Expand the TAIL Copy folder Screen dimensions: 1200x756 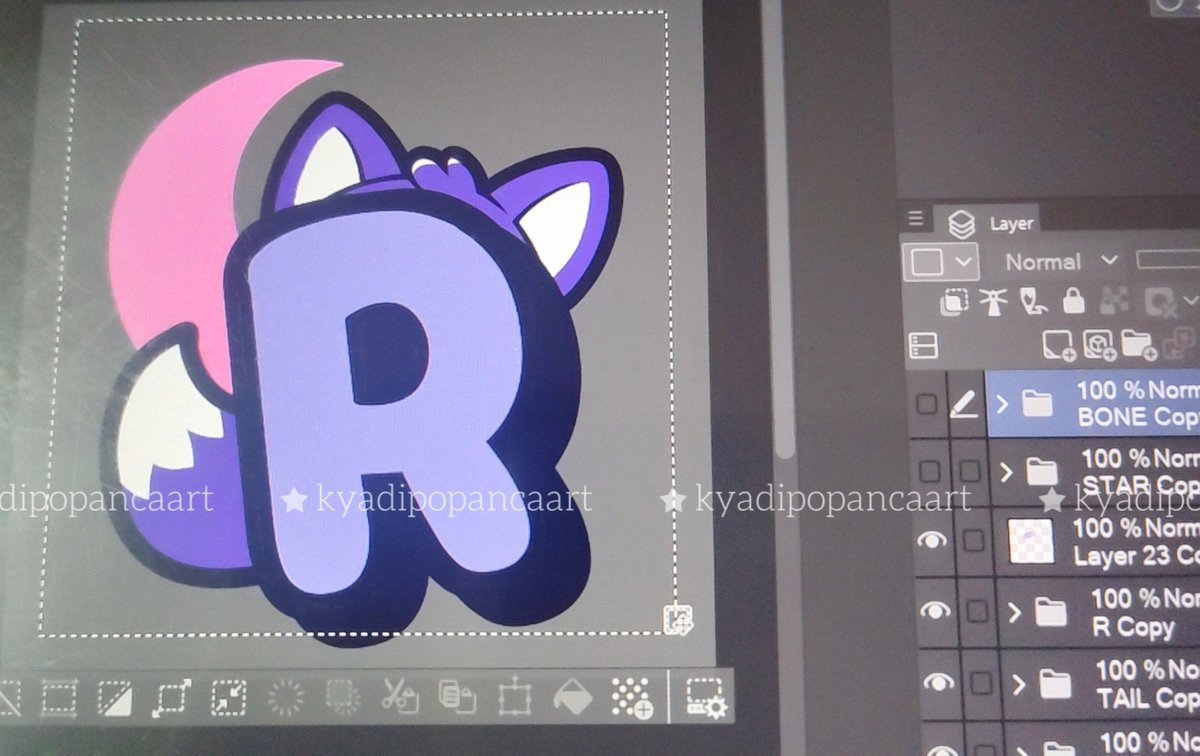point(1020,684)
